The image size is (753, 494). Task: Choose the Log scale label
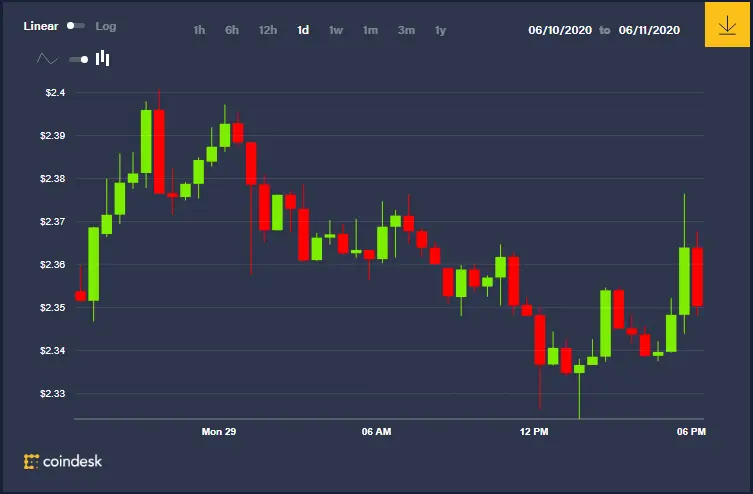(x=106, y=26)
